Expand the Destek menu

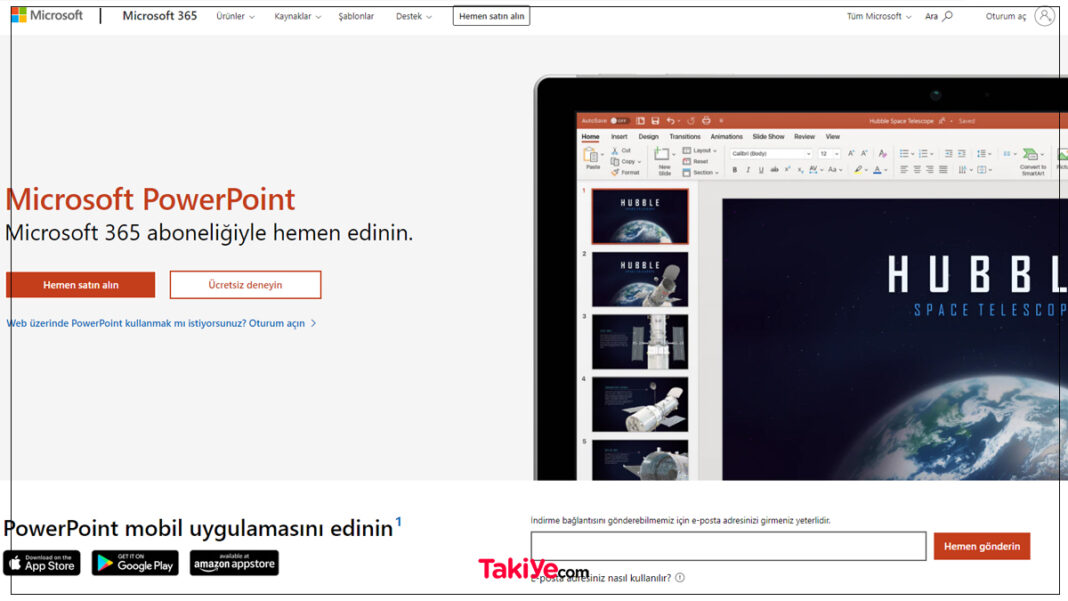tap(413, 16)
